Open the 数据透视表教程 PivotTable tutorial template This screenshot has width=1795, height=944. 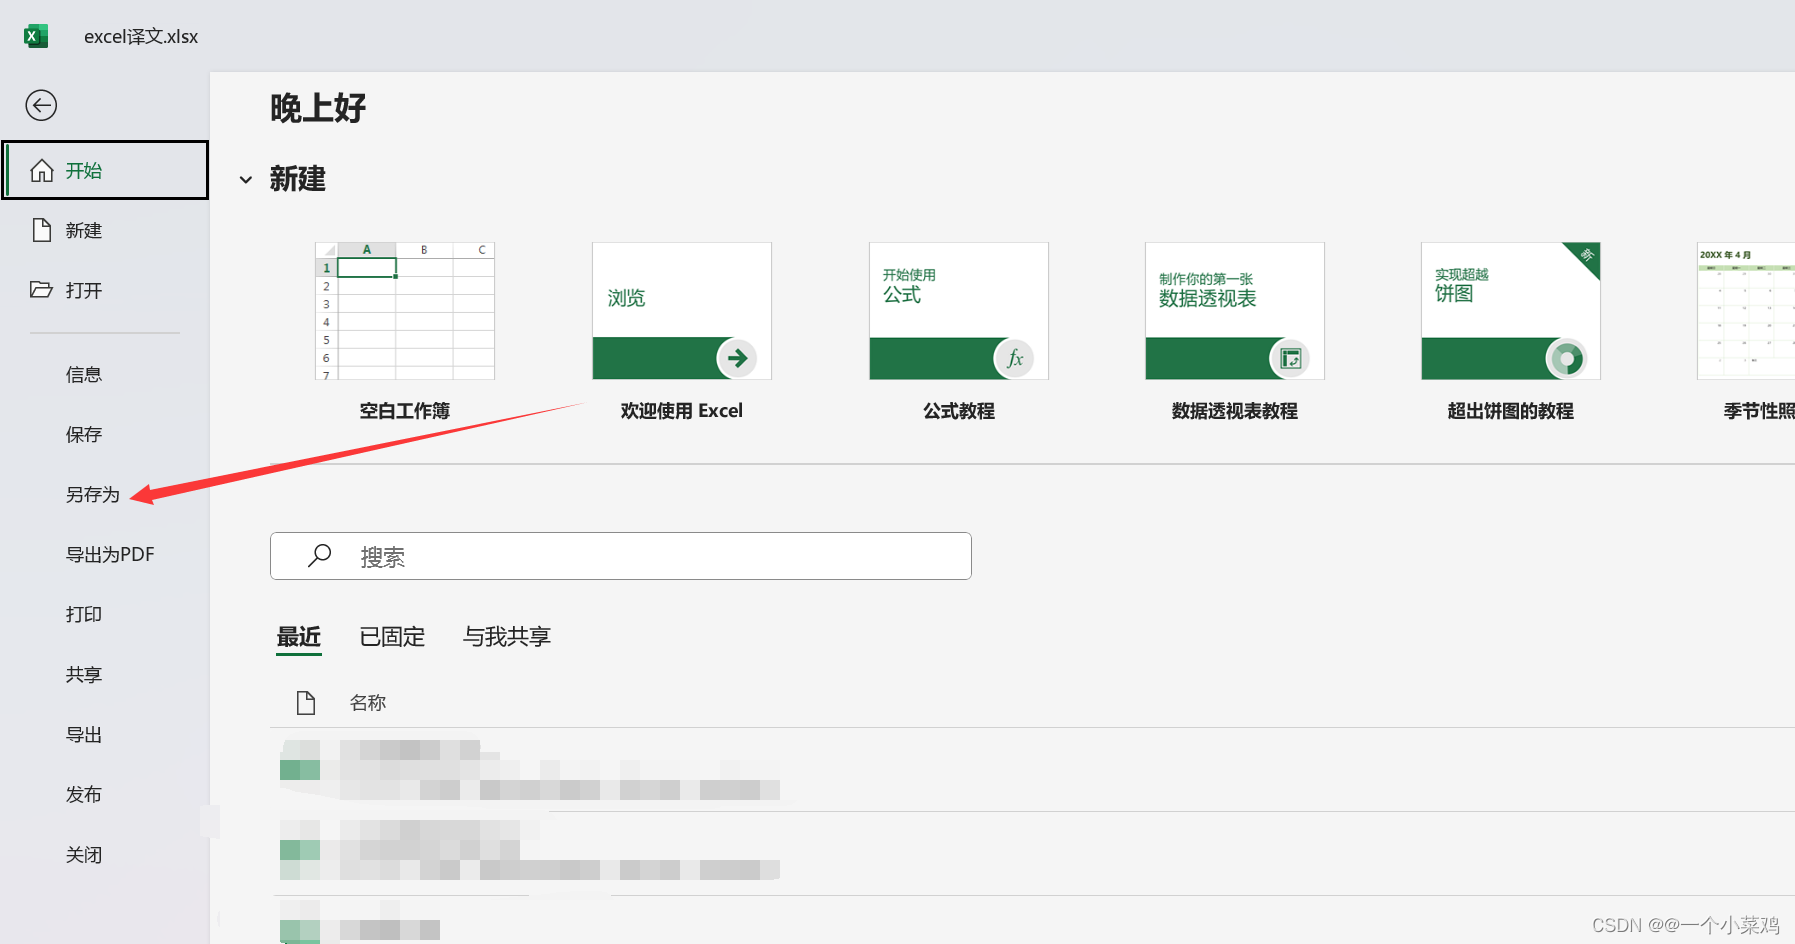pyautogui.click(x=1233, y=311)
